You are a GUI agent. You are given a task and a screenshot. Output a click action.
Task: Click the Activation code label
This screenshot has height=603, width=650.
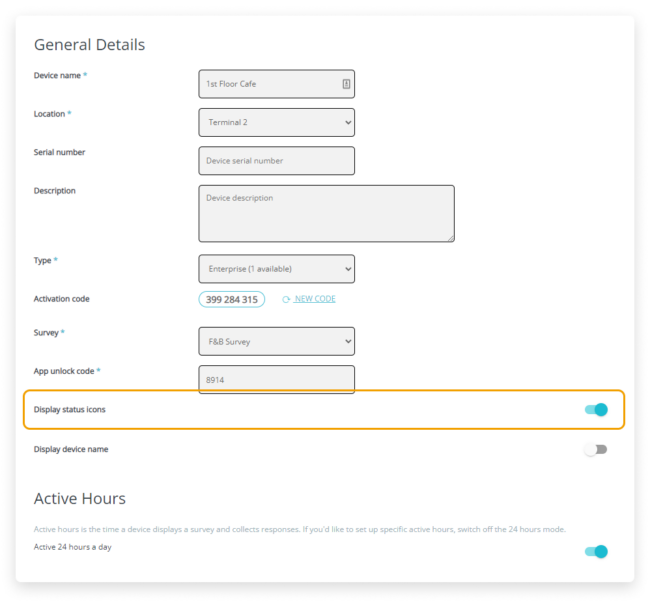click(61, 299)
